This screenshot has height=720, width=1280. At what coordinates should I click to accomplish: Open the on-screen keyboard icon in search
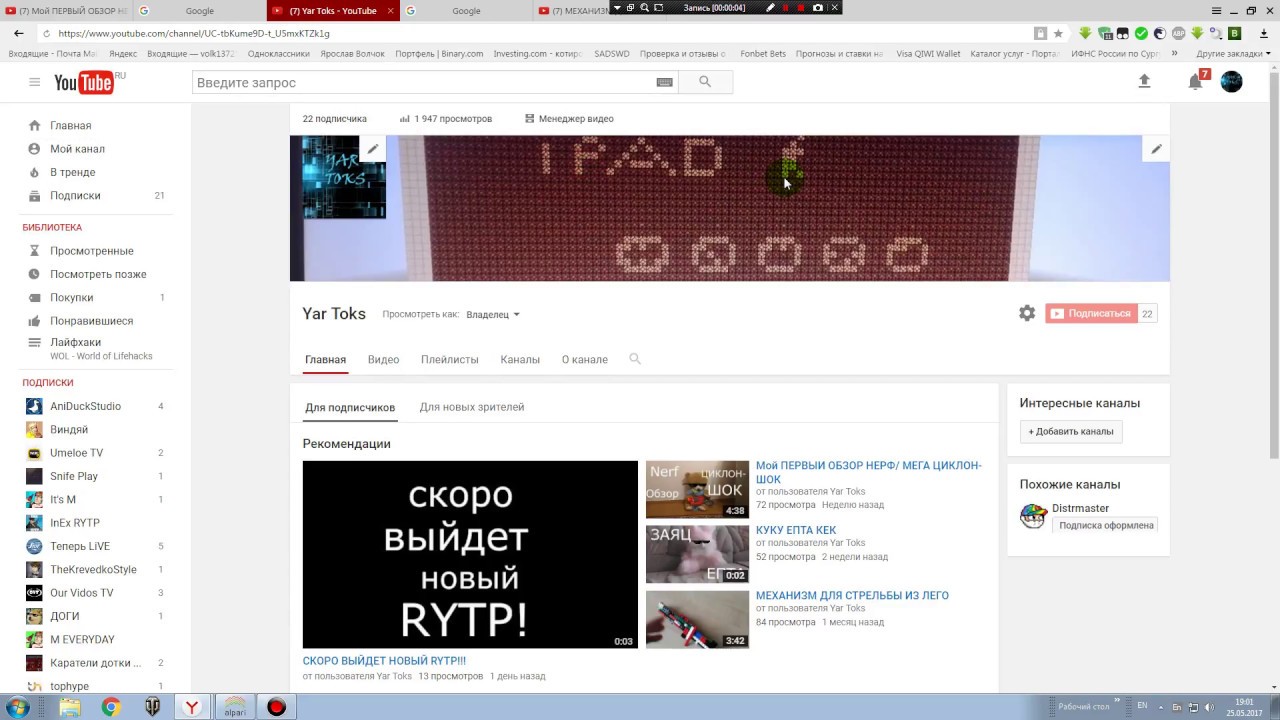pyautogui.click(x=664, y=82)
